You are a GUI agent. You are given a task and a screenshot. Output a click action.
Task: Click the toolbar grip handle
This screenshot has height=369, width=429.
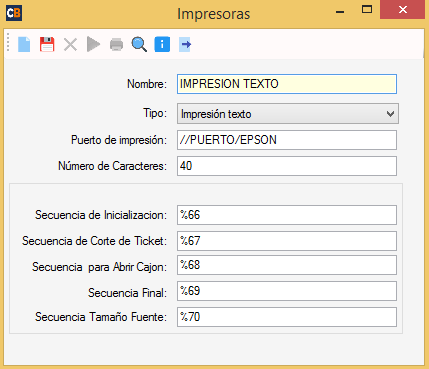(x=8, y=43)
